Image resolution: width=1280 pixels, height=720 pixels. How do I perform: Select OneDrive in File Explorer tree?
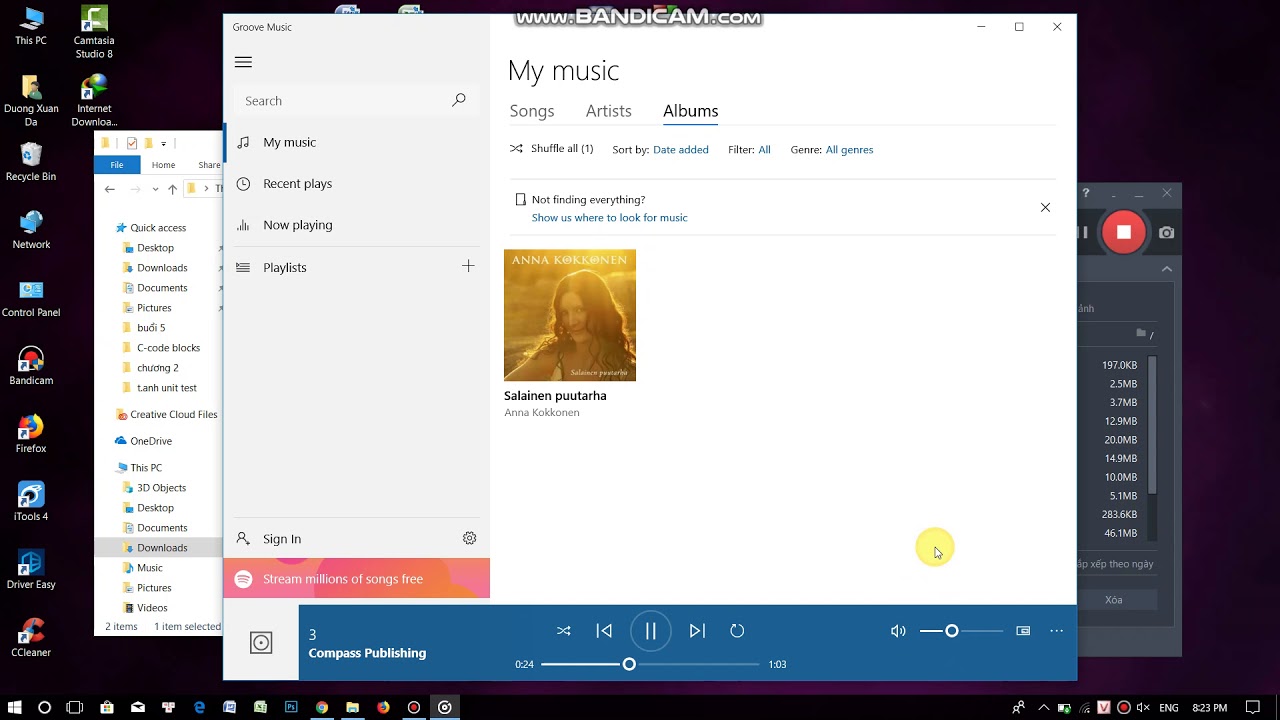[x=151, y=441]
